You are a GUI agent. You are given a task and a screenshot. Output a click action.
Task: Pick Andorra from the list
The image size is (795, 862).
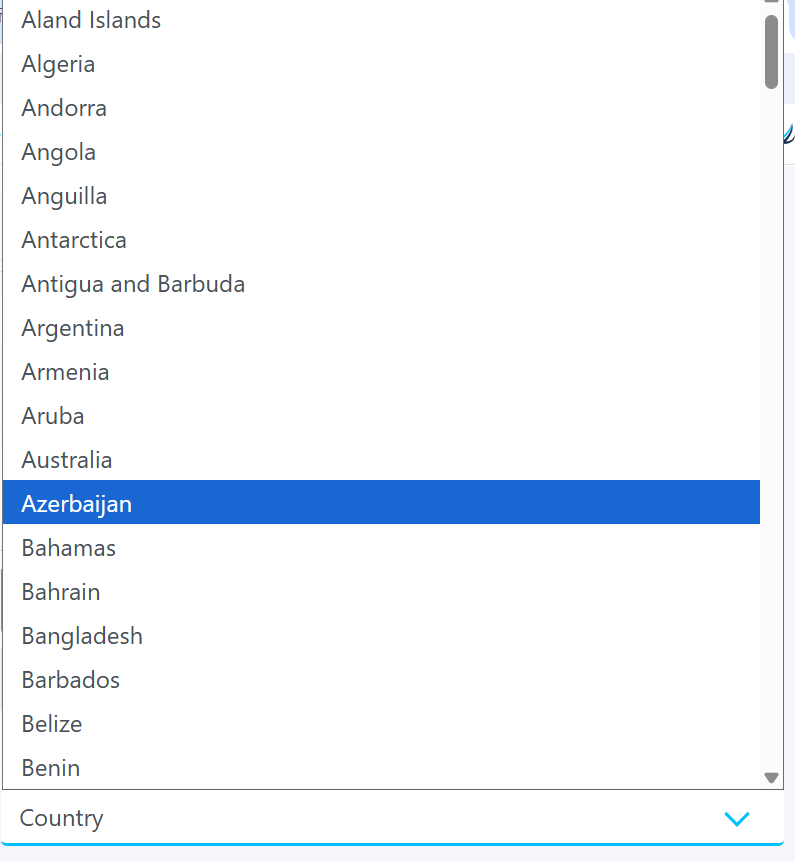coord(64,108)
